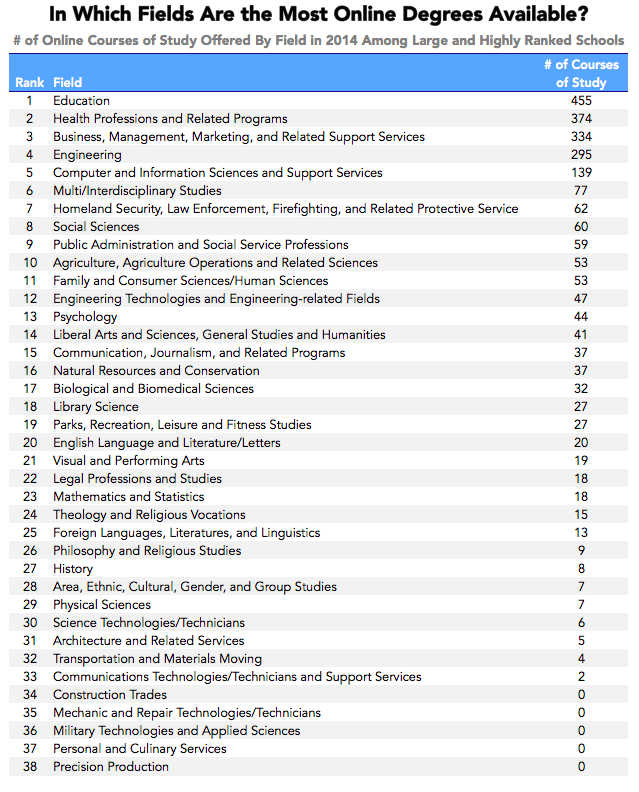Click the 'Multi/Interdisciplinary Studies' entry
Viewport: 639px width, 792px height.
(137, 191)
